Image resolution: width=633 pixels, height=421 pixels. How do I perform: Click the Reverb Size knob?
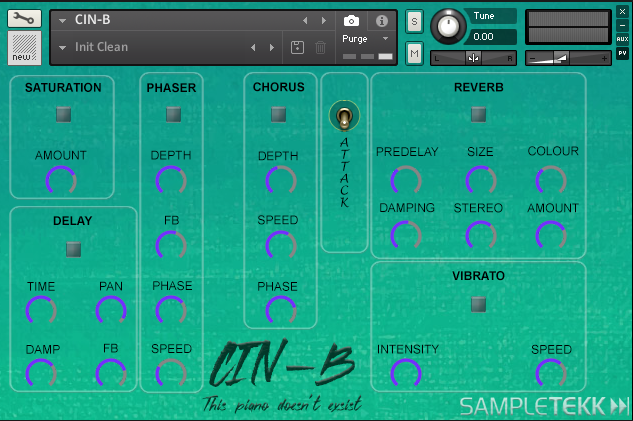click(x=480, y=180)
